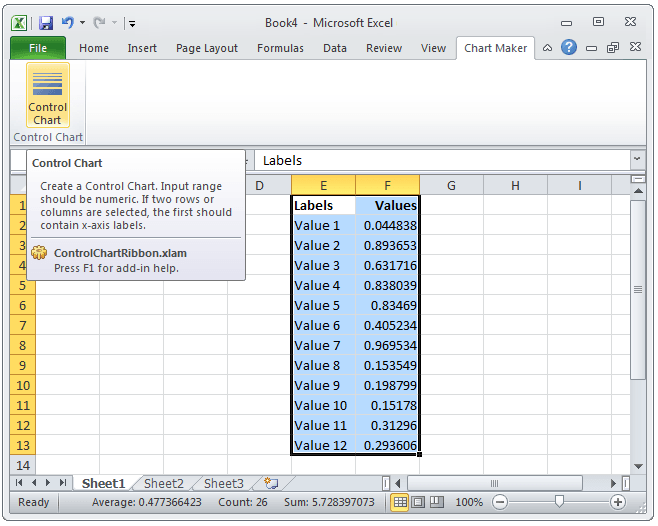Click the zoom in plus button

[618, 502]
